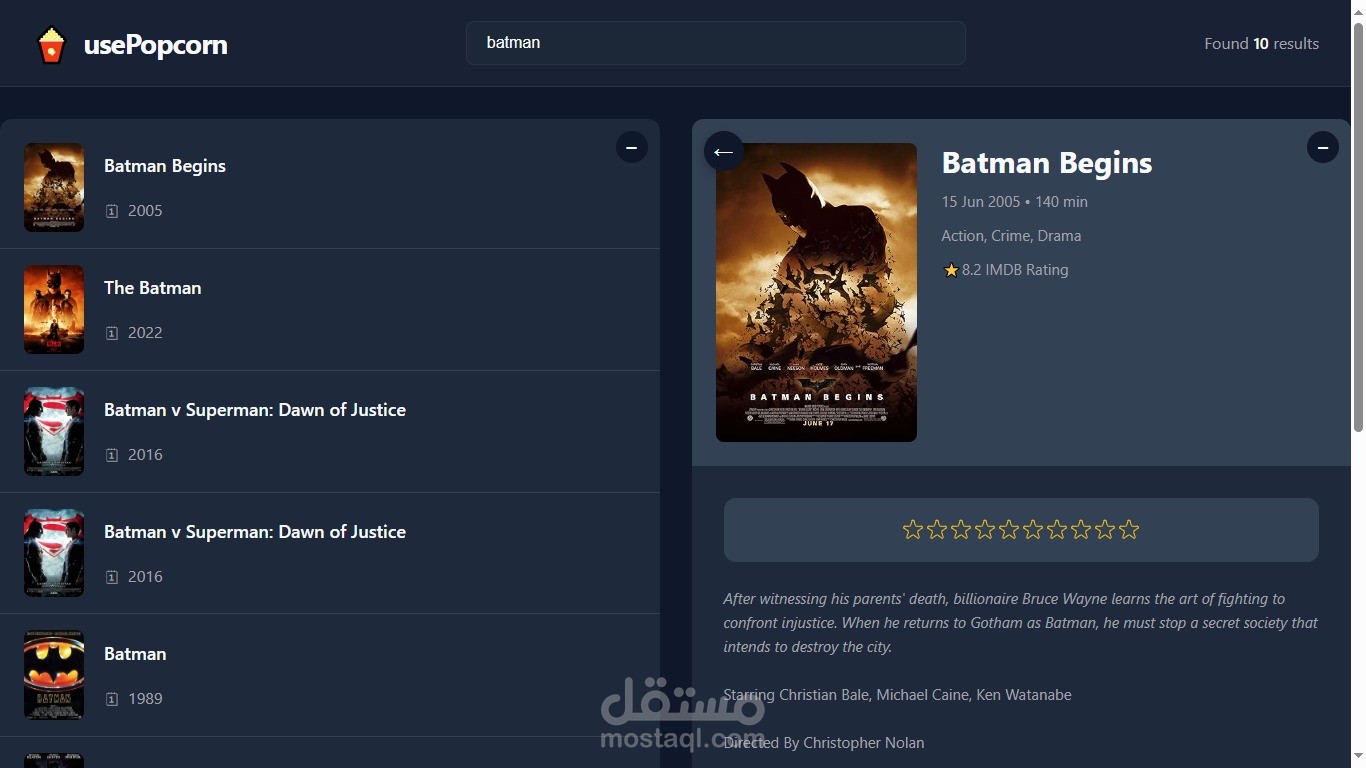This screenshot has height=768, width=1366.
Task: Rate the movie nine stars
Action: (1105, 530)
